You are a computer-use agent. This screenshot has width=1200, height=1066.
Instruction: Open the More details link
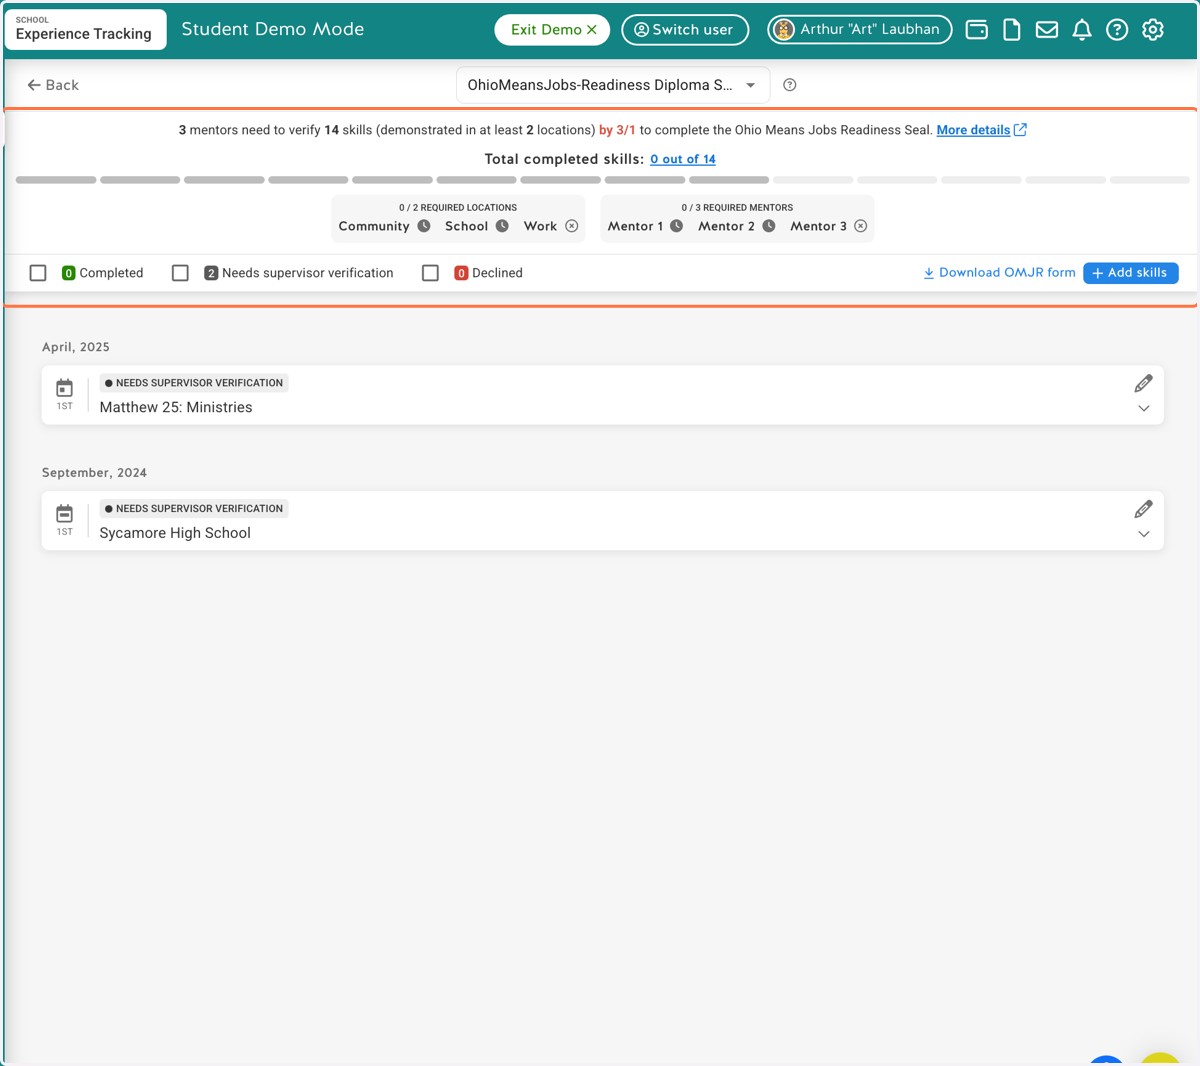973,130
